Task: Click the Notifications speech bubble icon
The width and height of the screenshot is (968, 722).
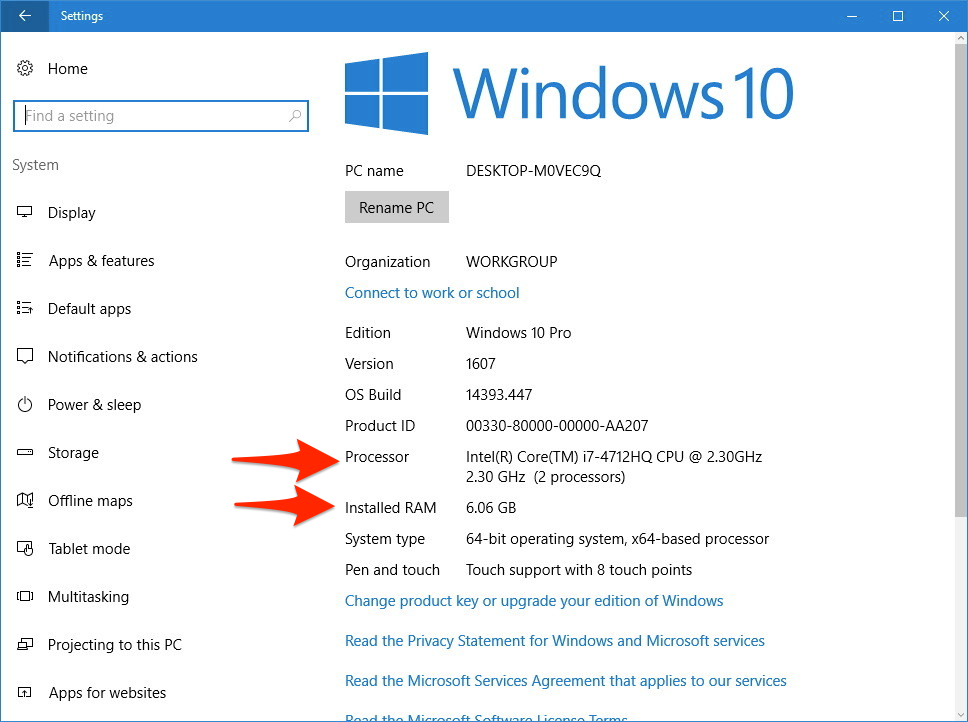Action: tap(25, 356)
